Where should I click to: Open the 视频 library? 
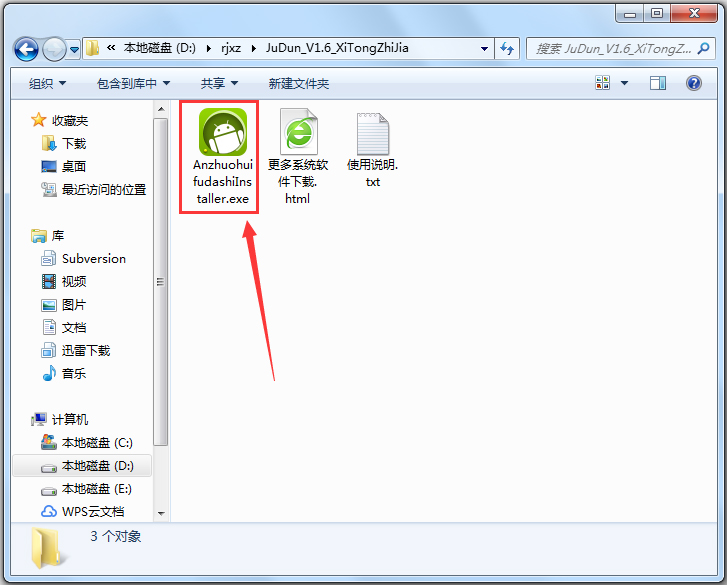pyautogui.click(x=74, y=281)
